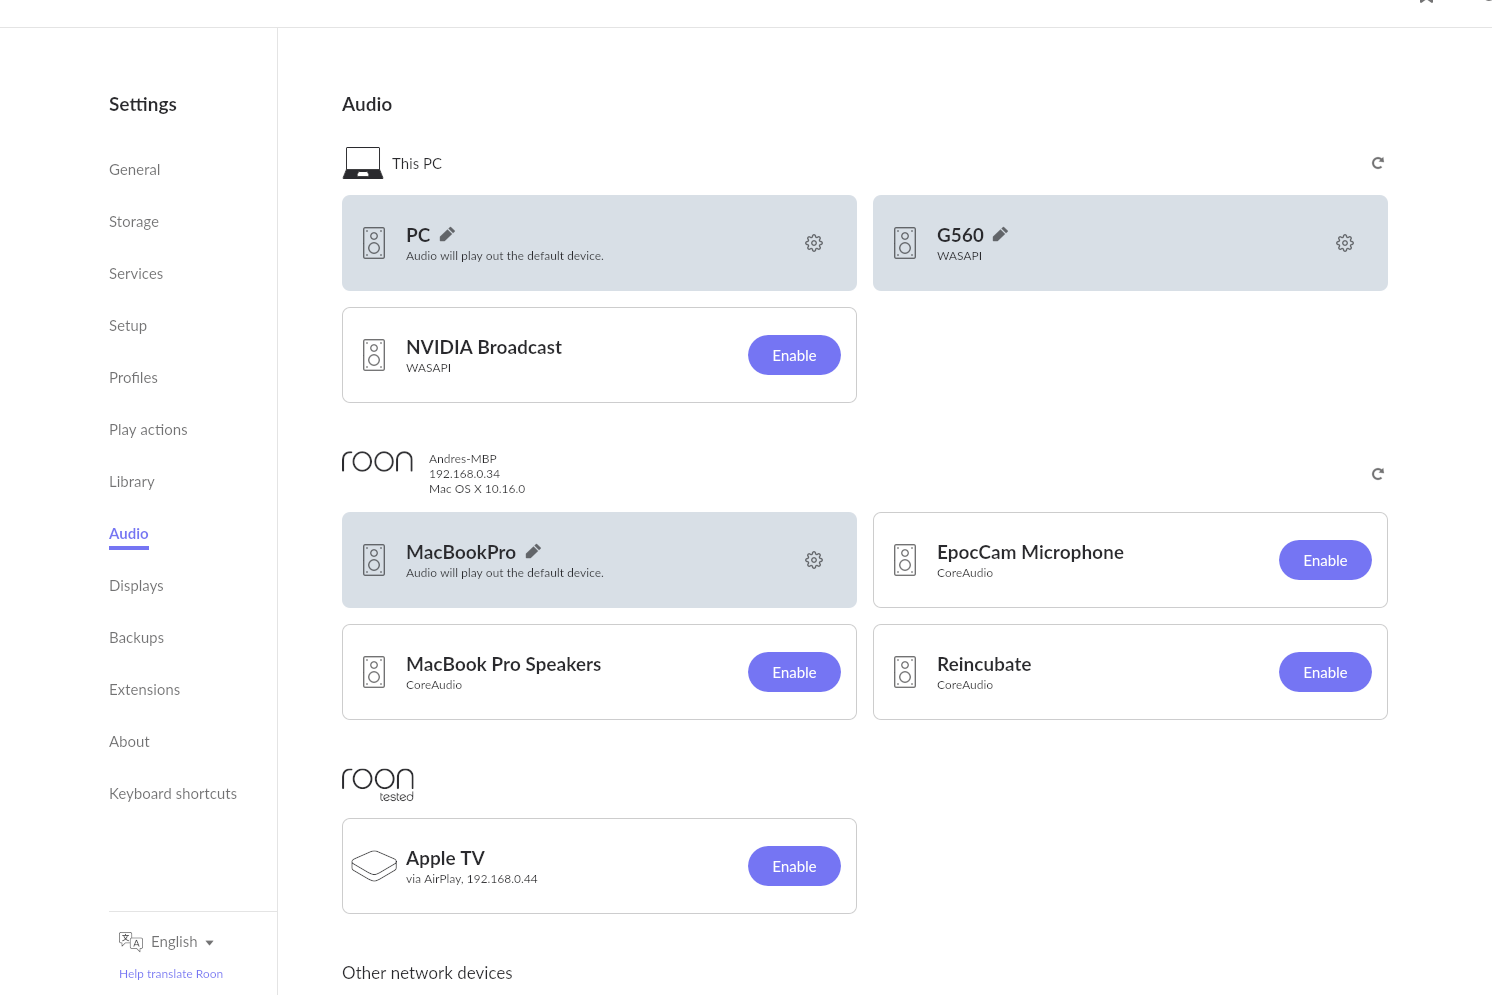Click the language translate icon
The height and width of the screenshot is (995, 1492).
pos(131,942)
